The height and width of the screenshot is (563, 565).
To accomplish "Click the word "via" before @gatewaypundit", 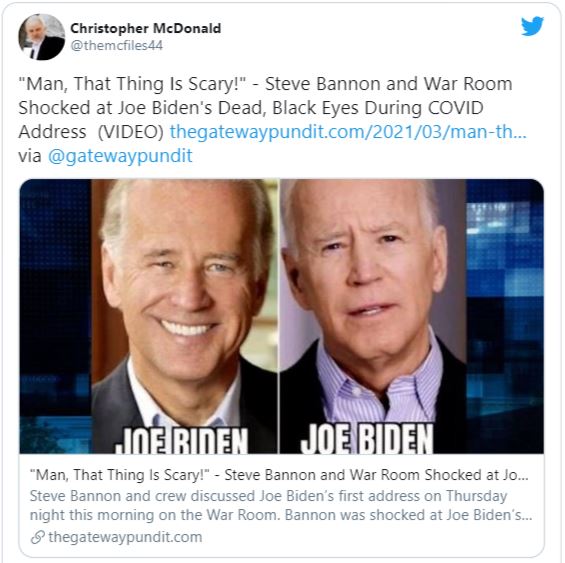I will tap(30, 156).
